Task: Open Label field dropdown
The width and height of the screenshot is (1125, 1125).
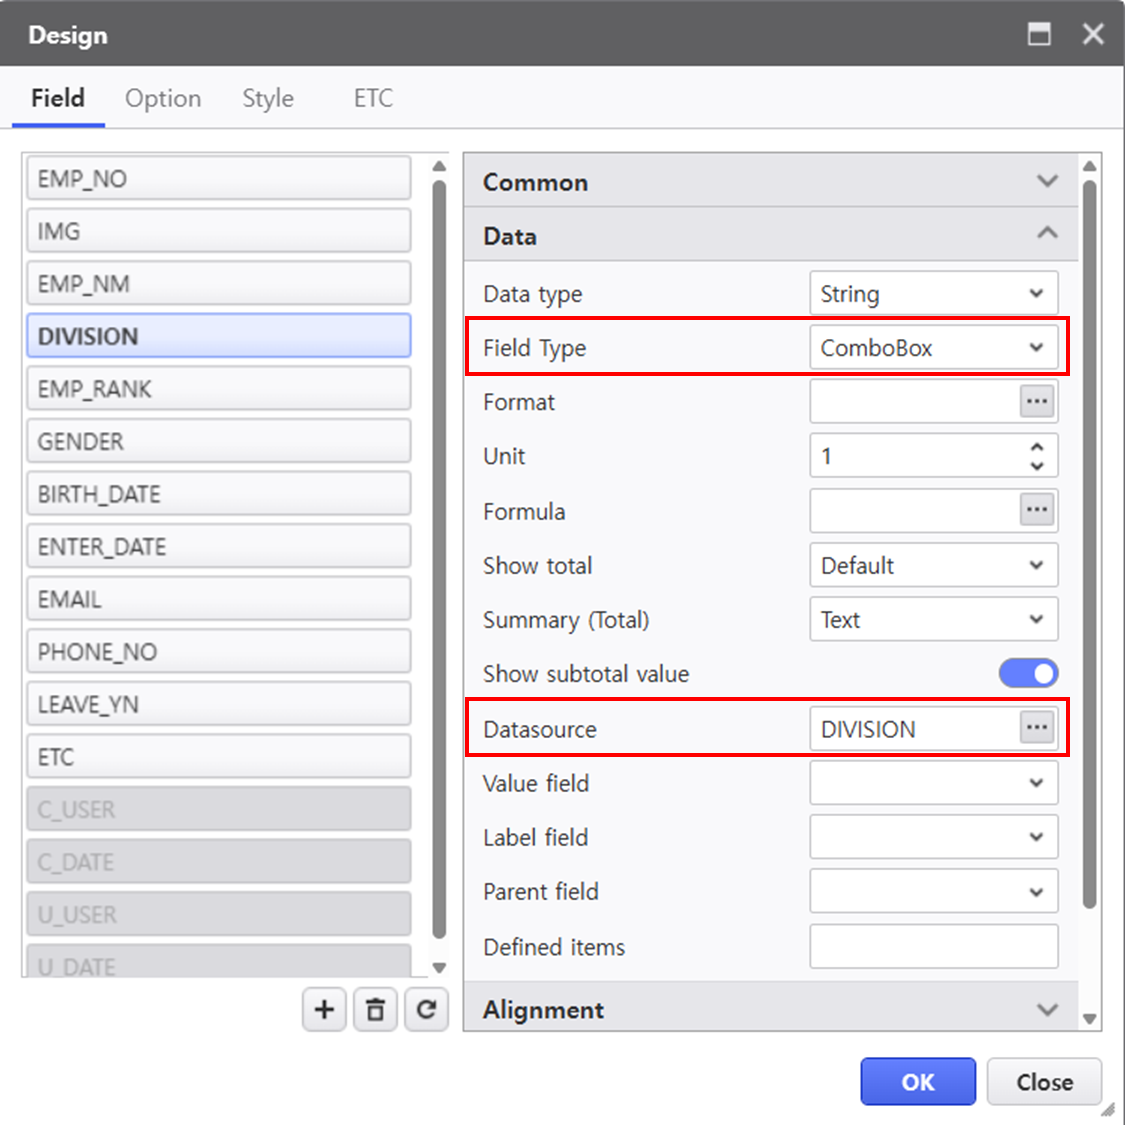Action: pyautogui.click(x=933, y=837)
